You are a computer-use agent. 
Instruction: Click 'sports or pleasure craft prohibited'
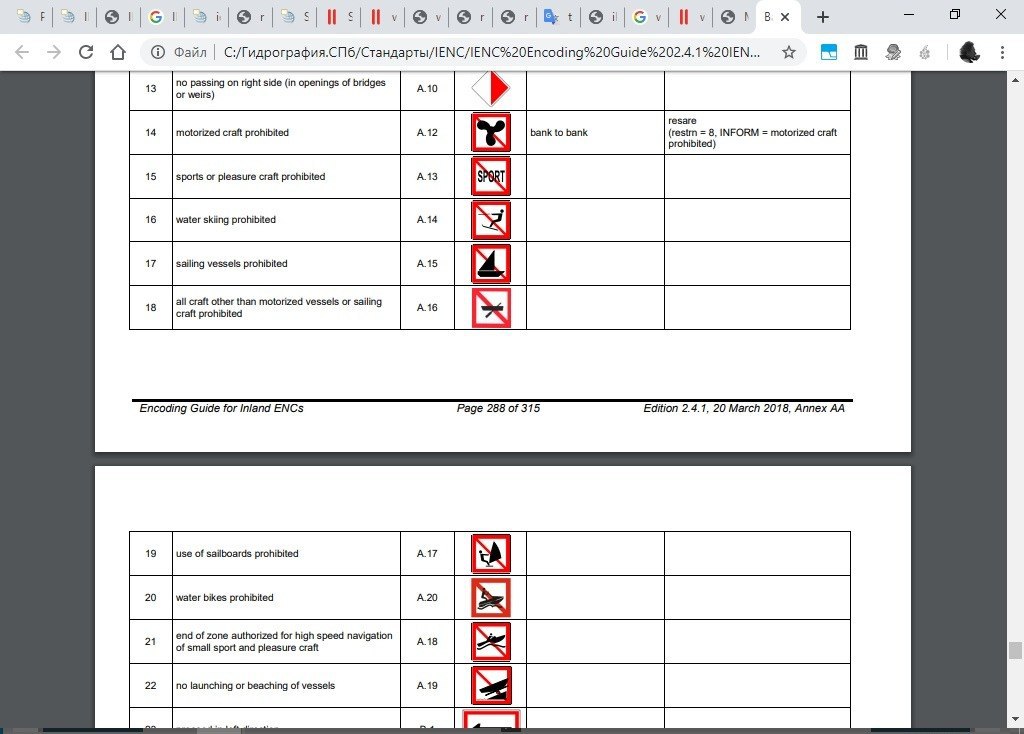[x=250, y=176]
